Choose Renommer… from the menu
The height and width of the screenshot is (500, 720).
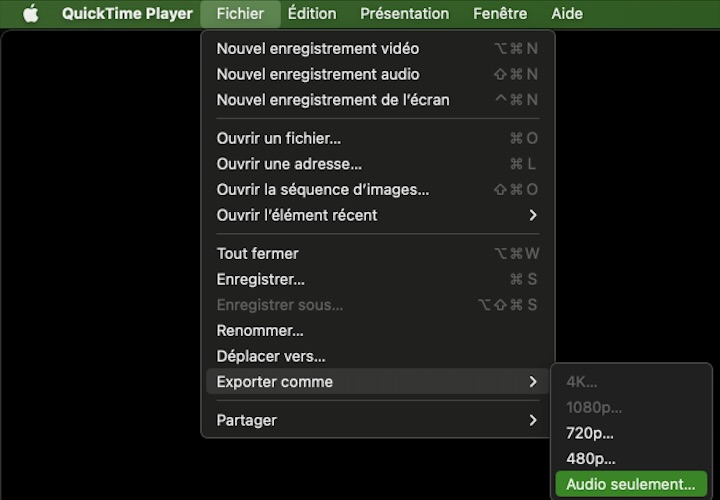(260, 330)
